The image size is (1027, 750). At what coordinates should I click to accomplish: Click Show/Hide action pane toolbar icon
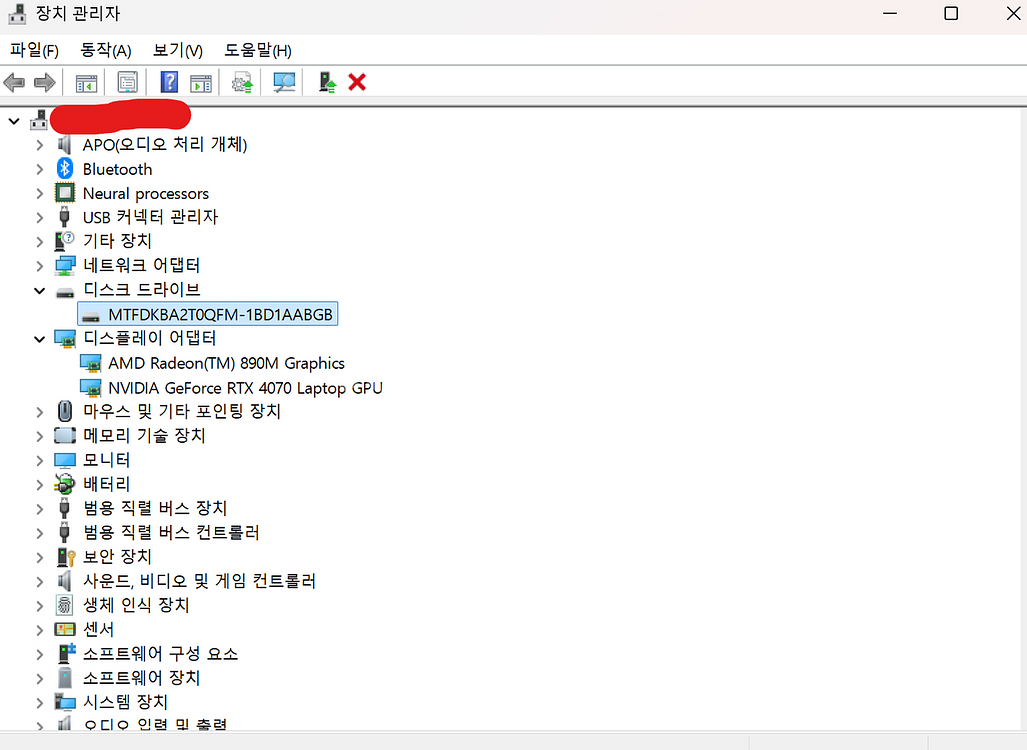(x=201, y=82)
